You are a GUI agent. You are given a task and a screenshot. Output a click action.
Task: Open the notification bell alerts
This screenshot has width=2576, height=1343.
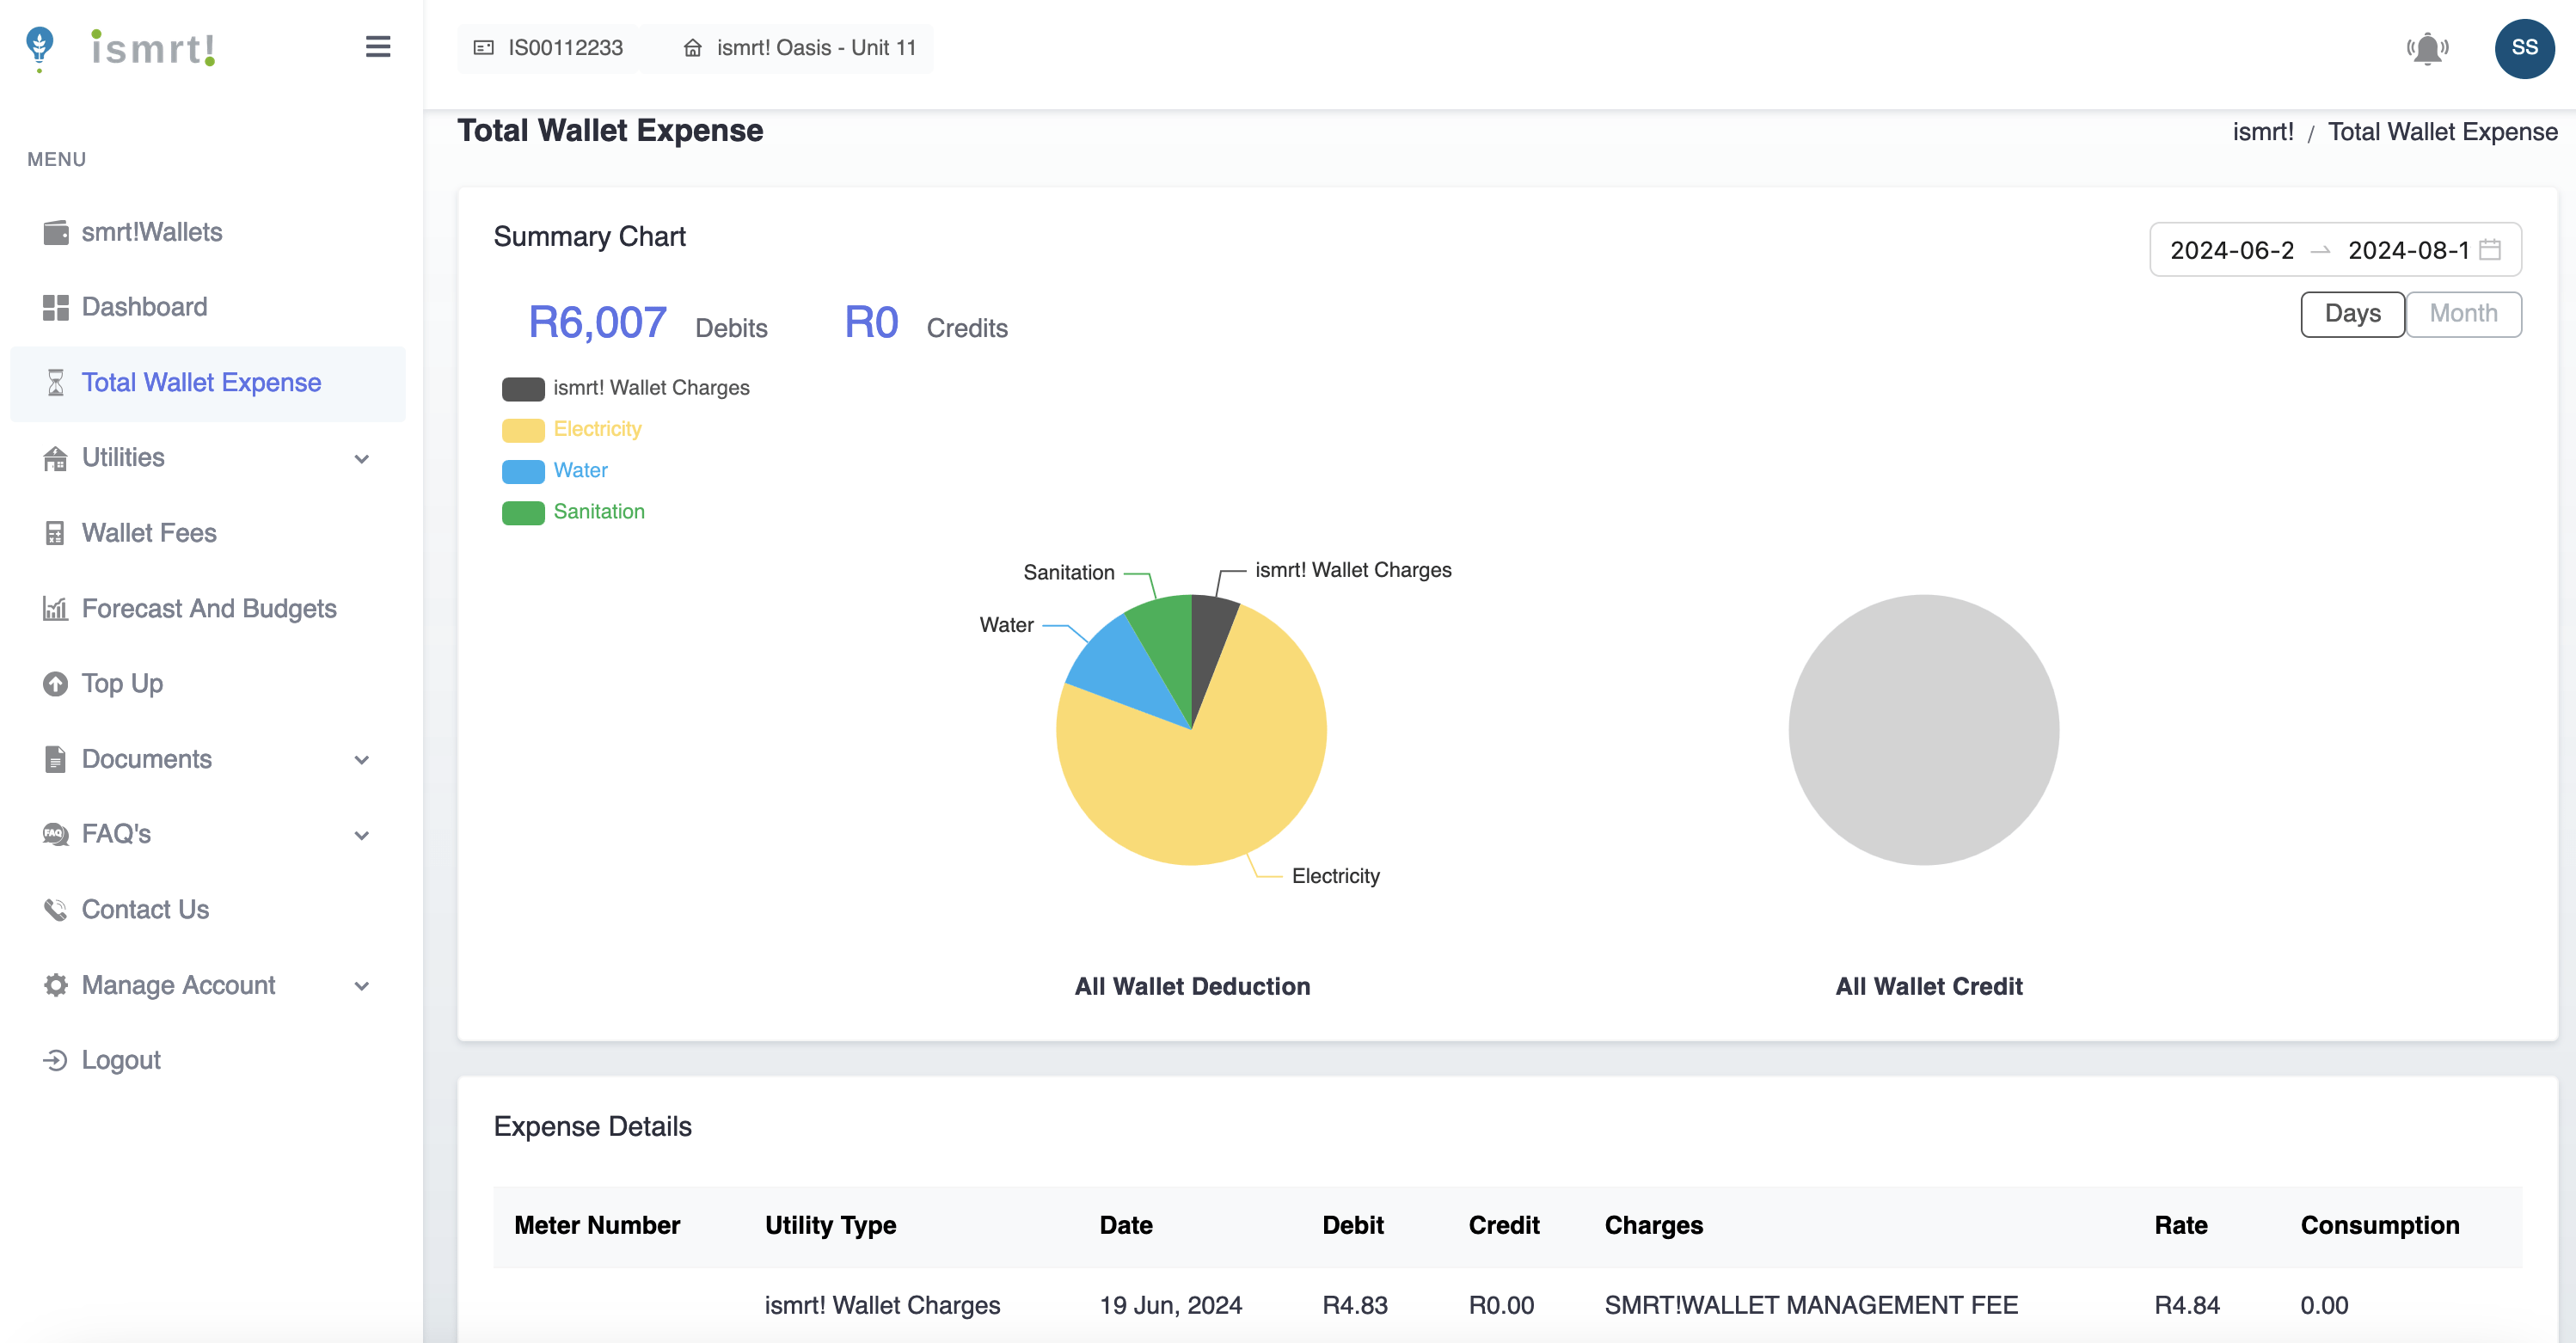pyautogui.click(x=2427, y=48)
